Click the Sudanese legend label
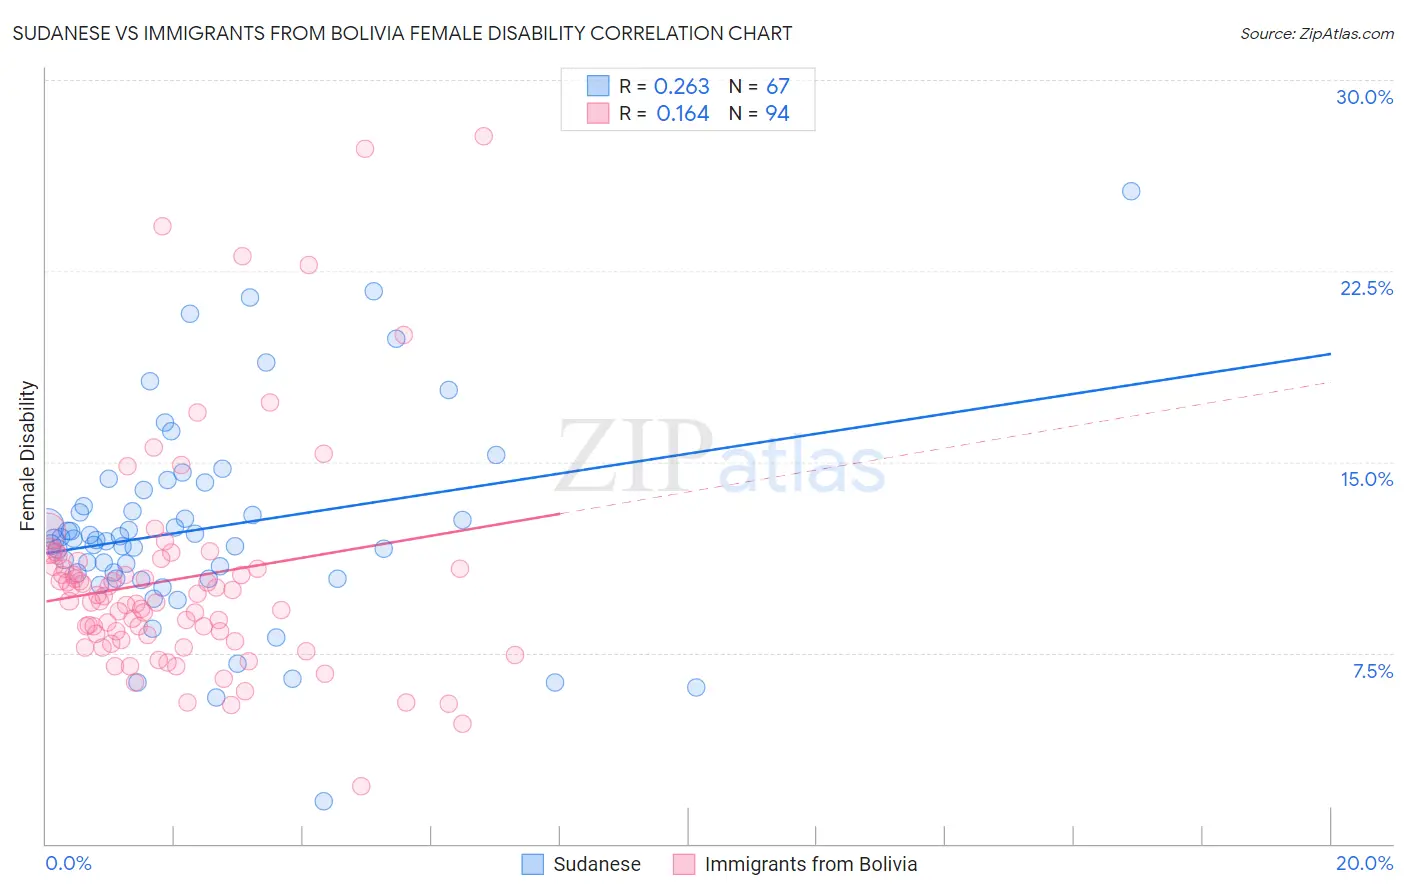This screenshot has width=1406, height=892. [x=597, y=864]
